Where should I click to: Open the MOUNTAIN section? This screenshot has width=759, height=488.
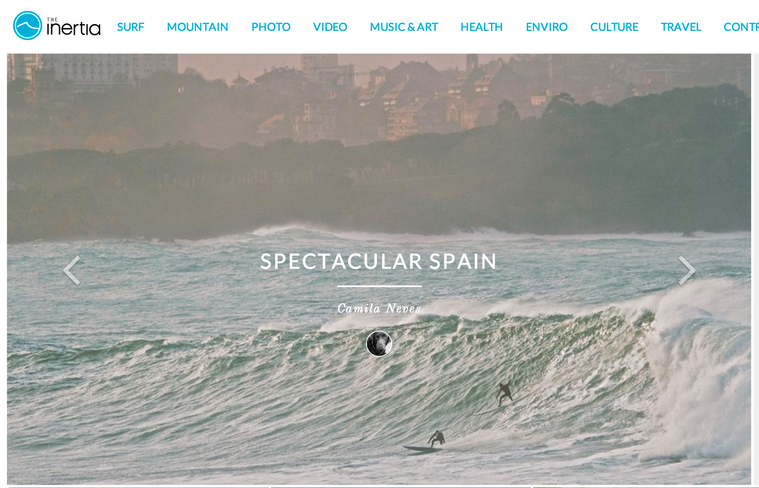click(x=197, y=27)
